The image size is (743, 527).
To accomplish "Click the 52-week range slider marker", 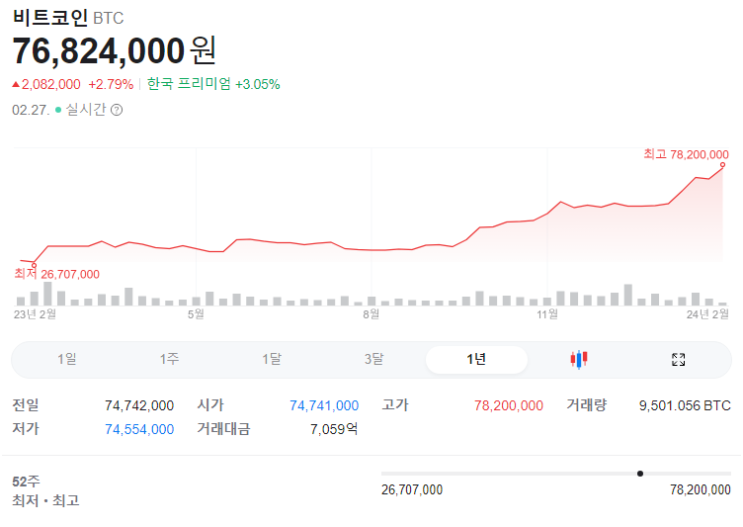I will pyautogui.click(x=640, y=473).
